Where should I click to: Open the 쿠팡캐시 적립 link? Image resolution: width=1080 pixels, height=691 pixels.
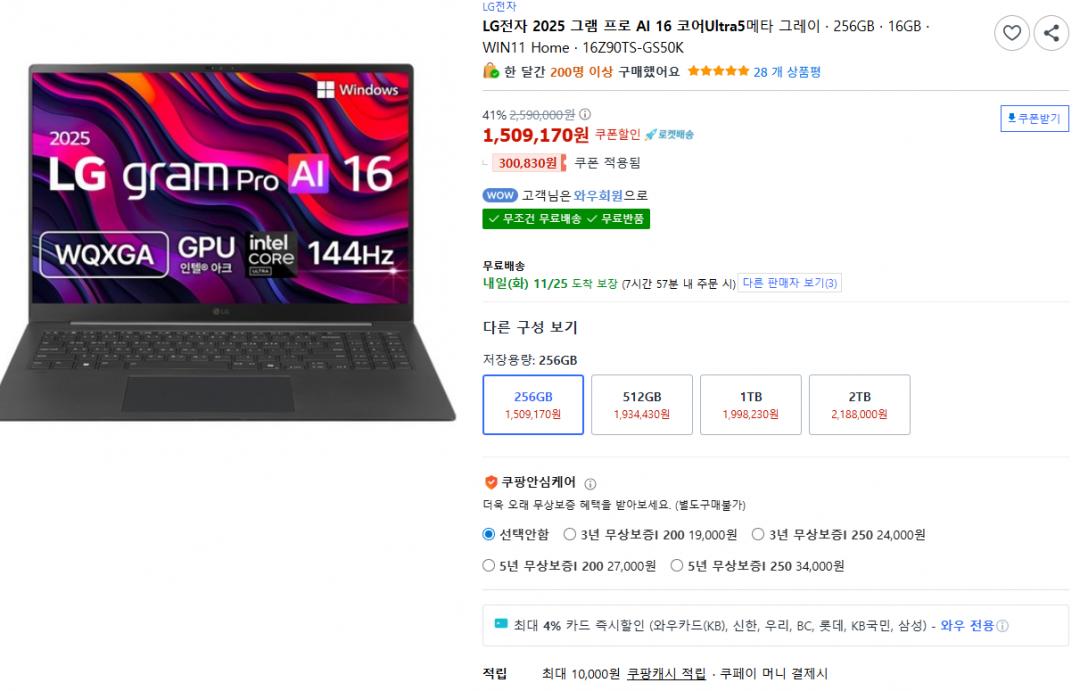(x=666, y=674)
